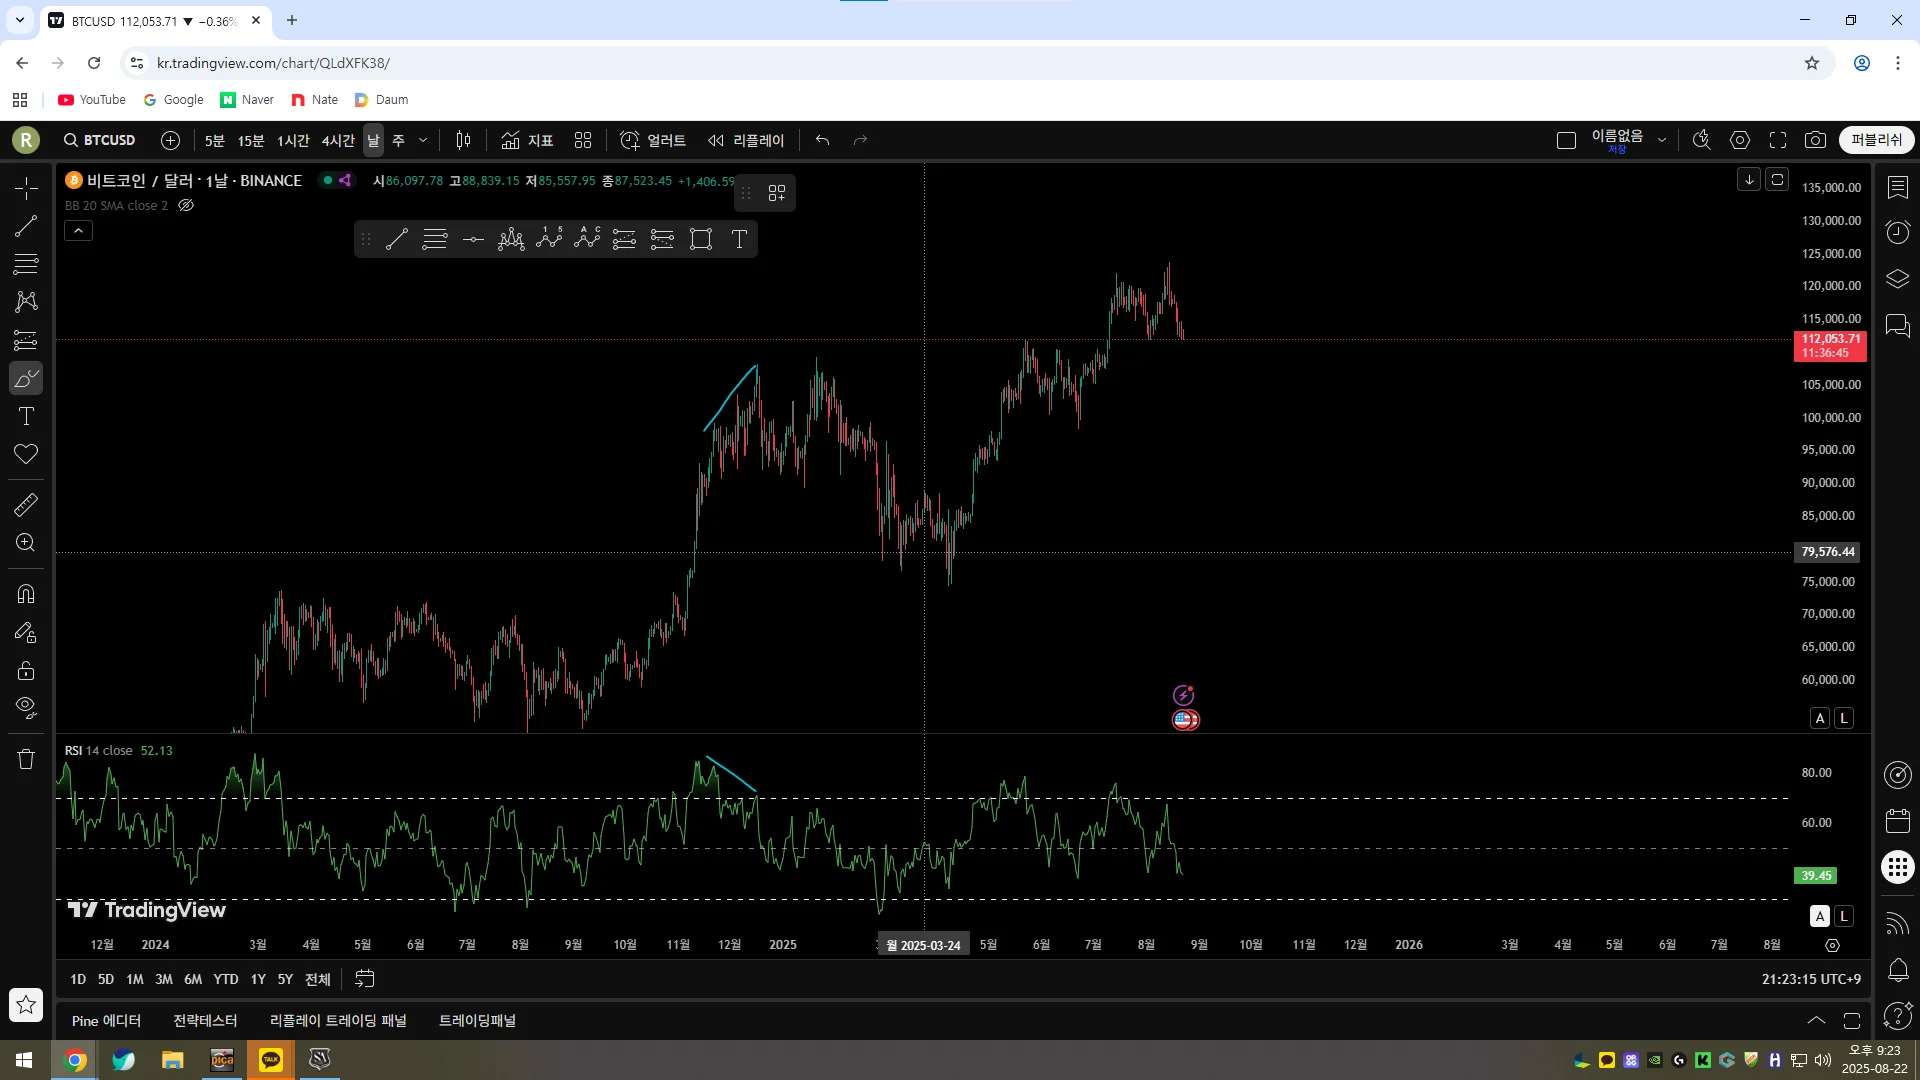Click the BTCUSD symbol search field
The height and width of the screenshot is (1080, 1920).
point(100,140)
